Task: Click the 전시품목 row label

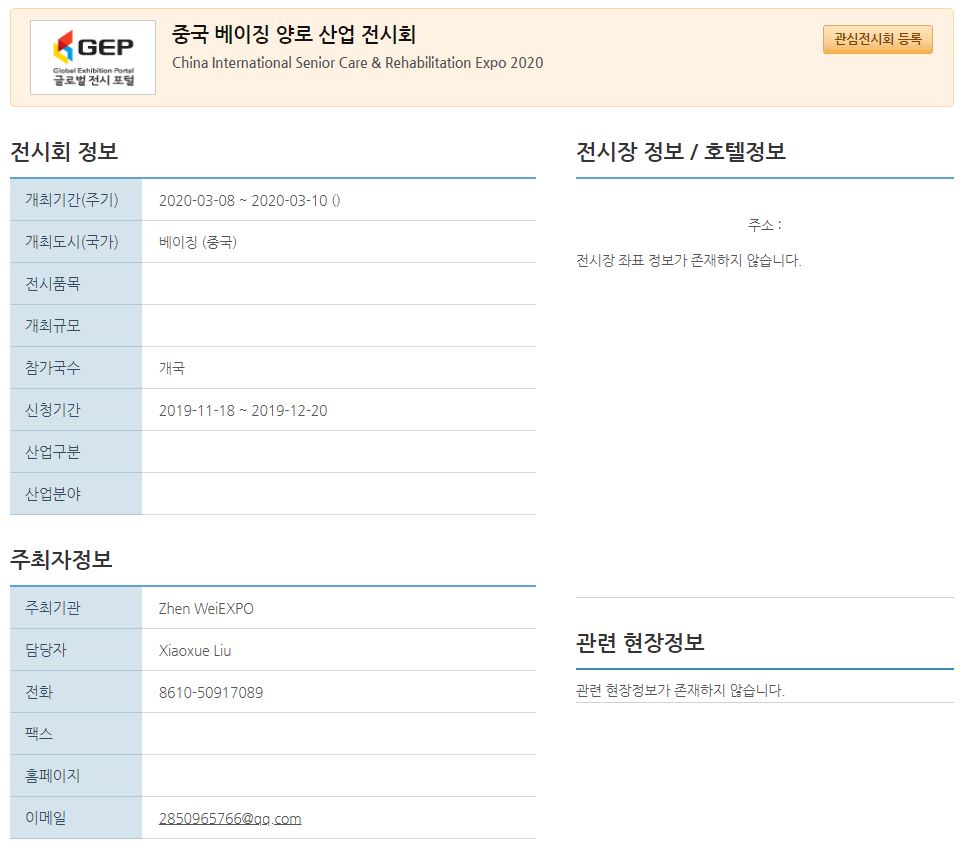Action: click(x=52, y=284)
